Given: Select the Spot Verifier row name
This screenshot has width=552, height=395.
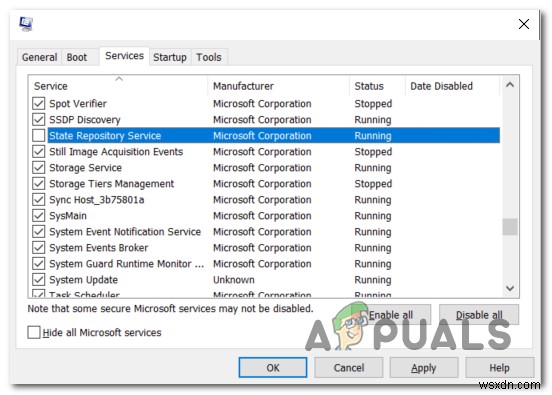Looking at the screenshot, I should [x=78, y=104].
